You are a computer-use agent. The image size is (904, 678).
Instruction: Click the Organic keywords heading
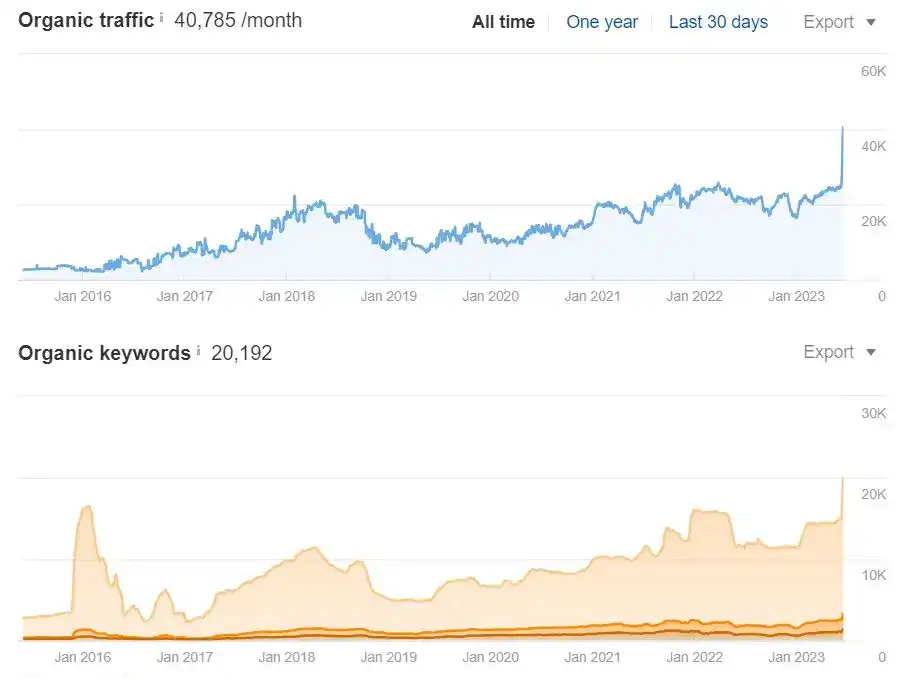[x=104, y=353]
